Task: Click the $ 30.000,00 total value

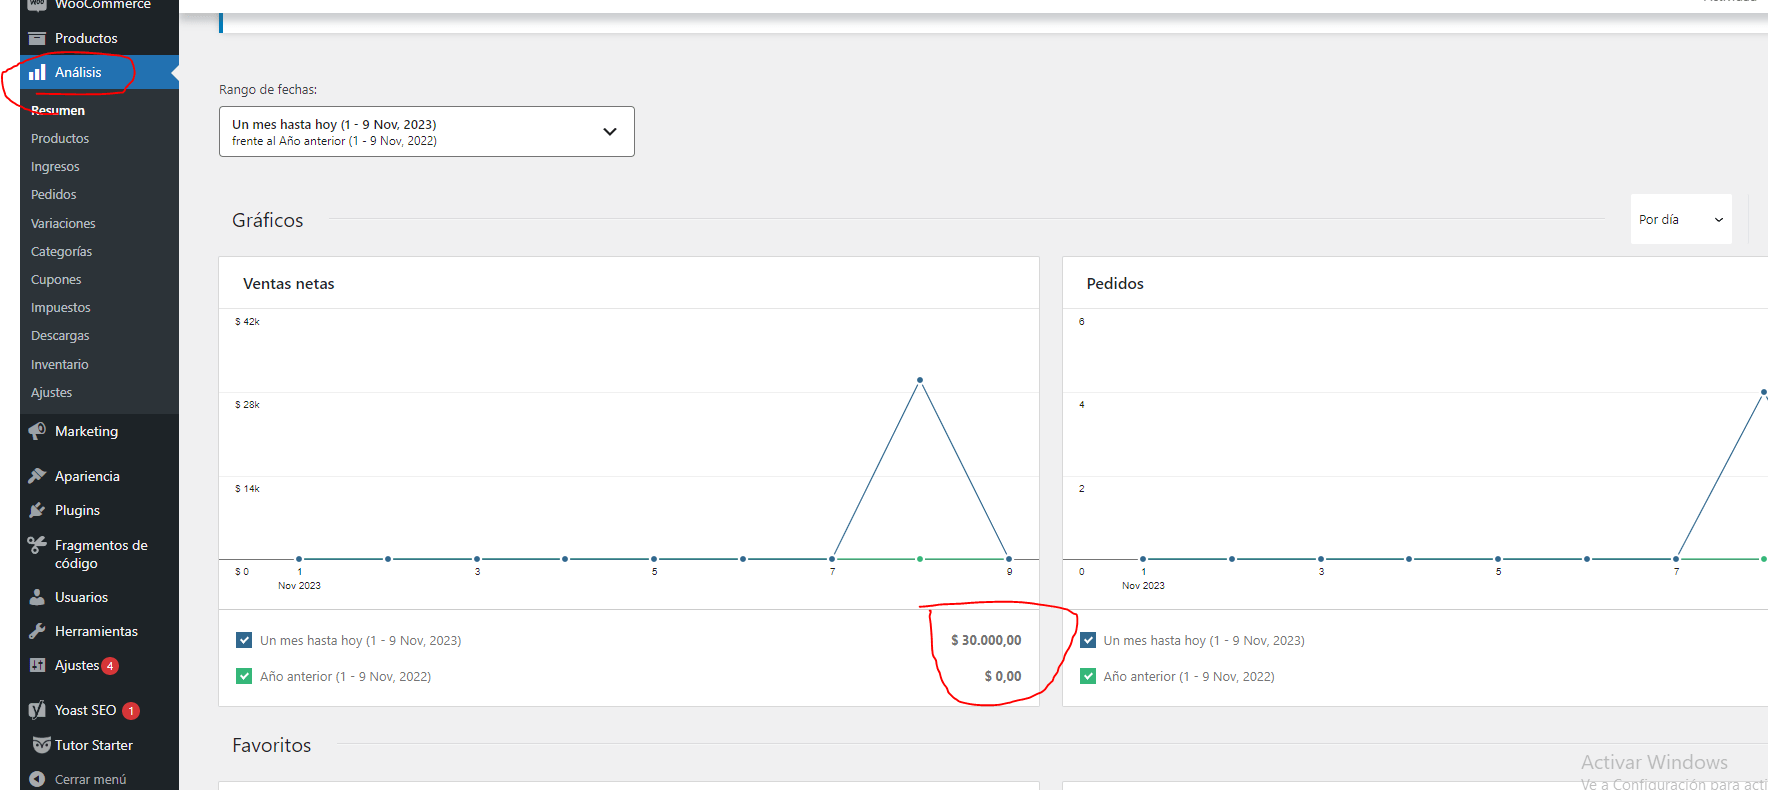Action: coord(986,640)
